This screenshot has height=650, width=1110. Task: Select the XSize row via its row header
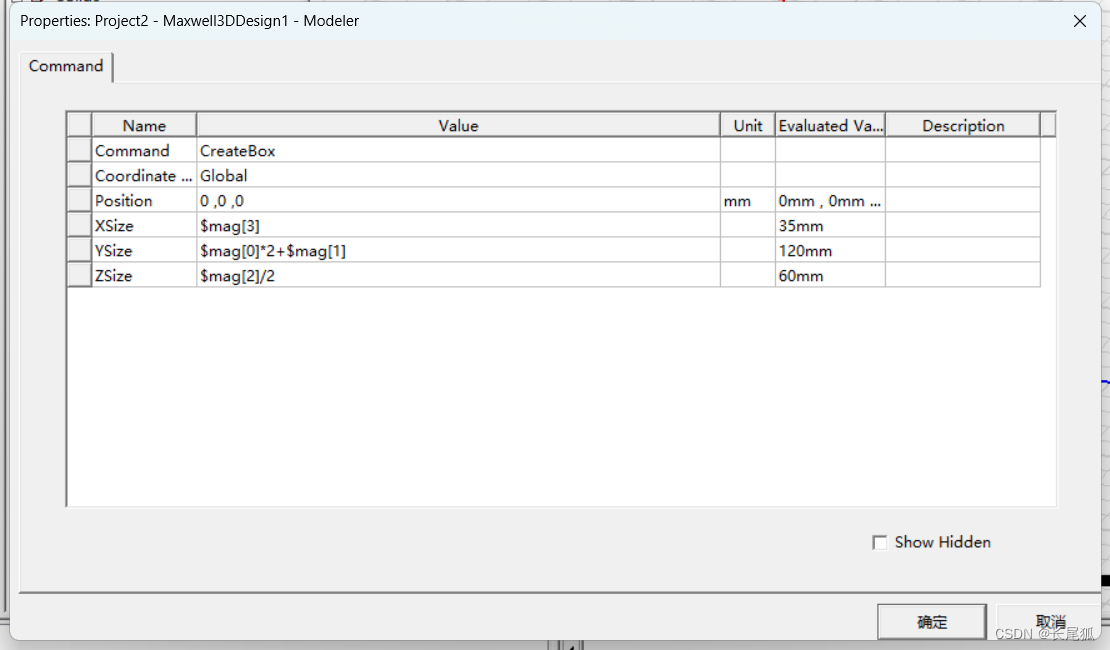coord(79,226)
